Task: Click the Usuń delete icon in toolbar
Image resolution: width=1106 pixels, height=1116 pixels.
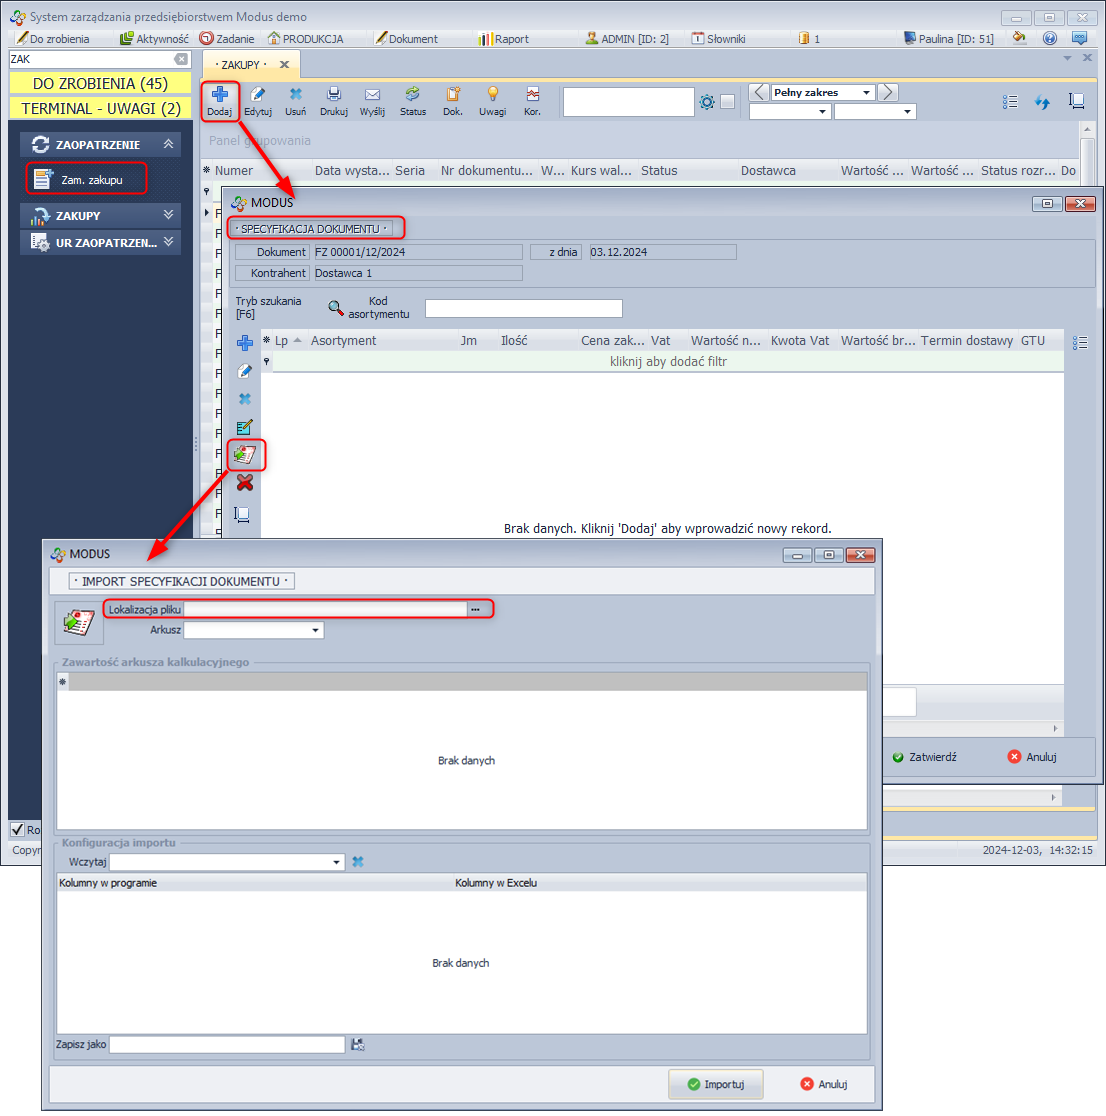Action: click(295, 94)
